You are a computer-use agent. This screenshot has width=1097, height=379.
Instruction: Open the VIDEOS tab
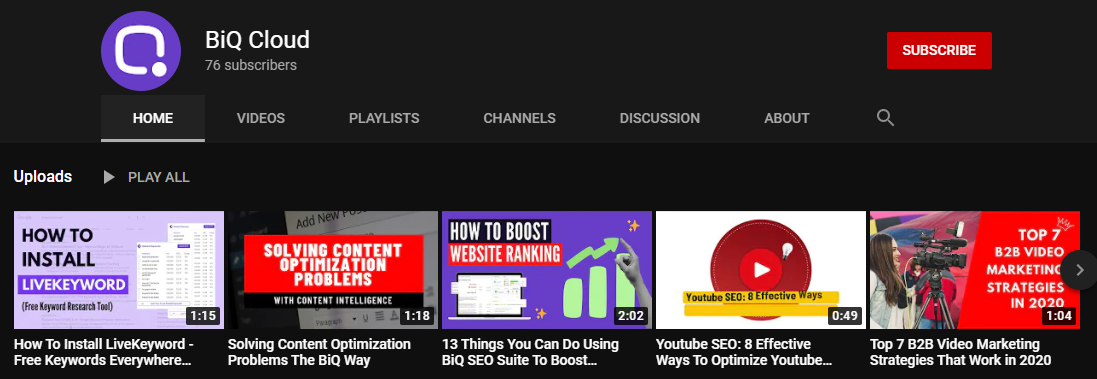click(261, 118)
